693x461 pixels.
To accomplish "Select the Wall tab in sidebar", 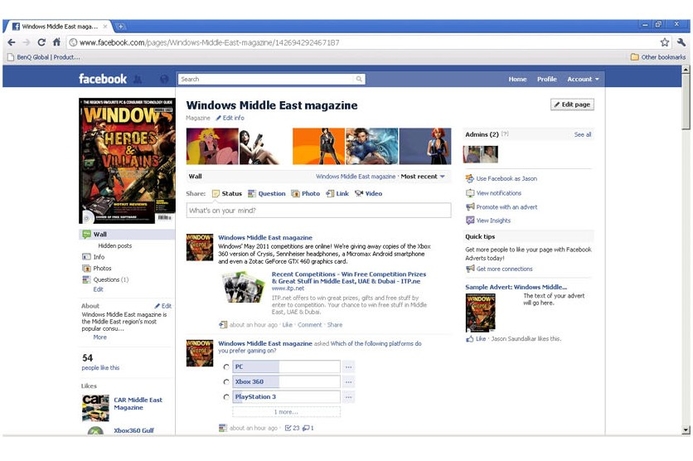I will [x=127, y=234].
